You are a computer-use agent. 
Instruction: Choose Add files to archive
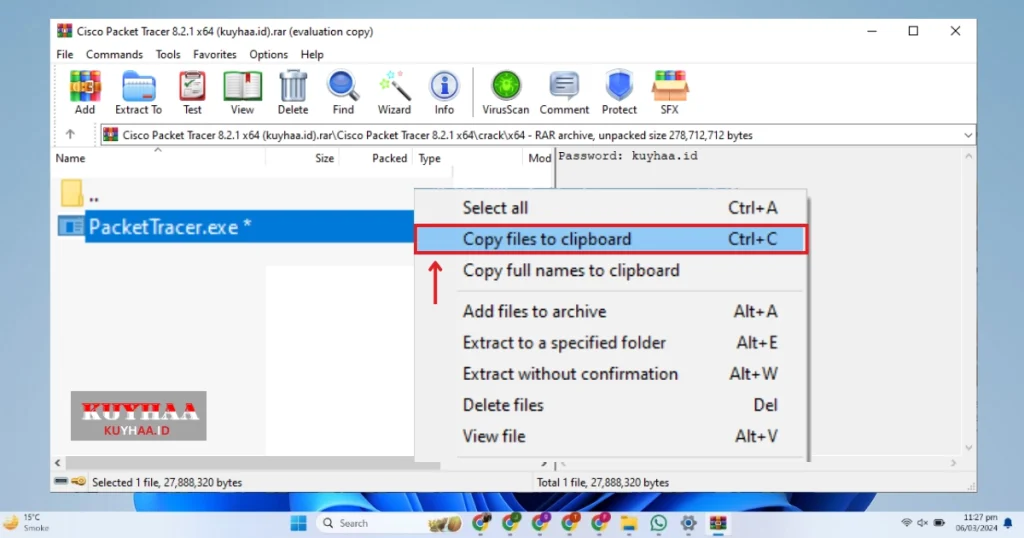[x=611, y=311]
